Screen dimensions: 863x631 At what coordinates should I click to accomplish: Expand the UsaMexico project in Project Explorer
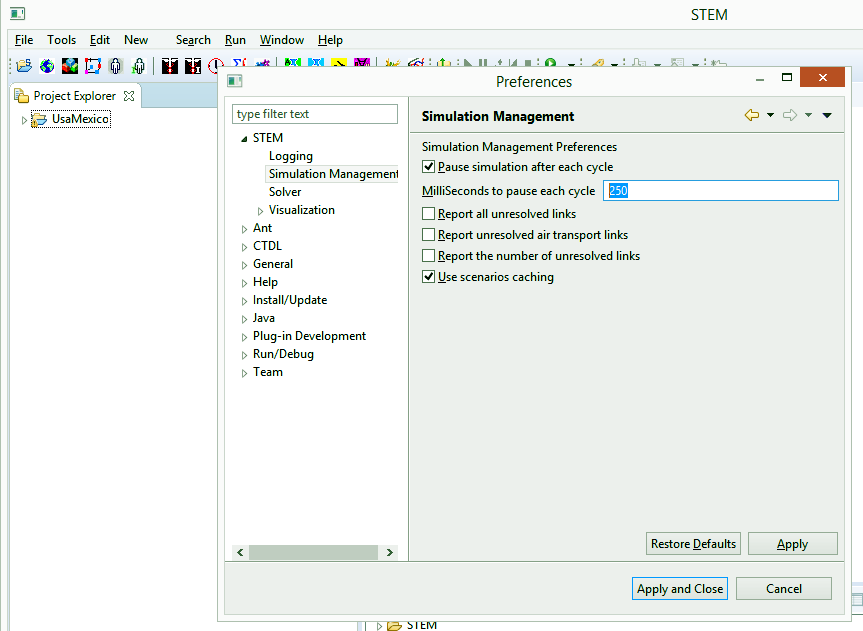(x=24, y=119)
